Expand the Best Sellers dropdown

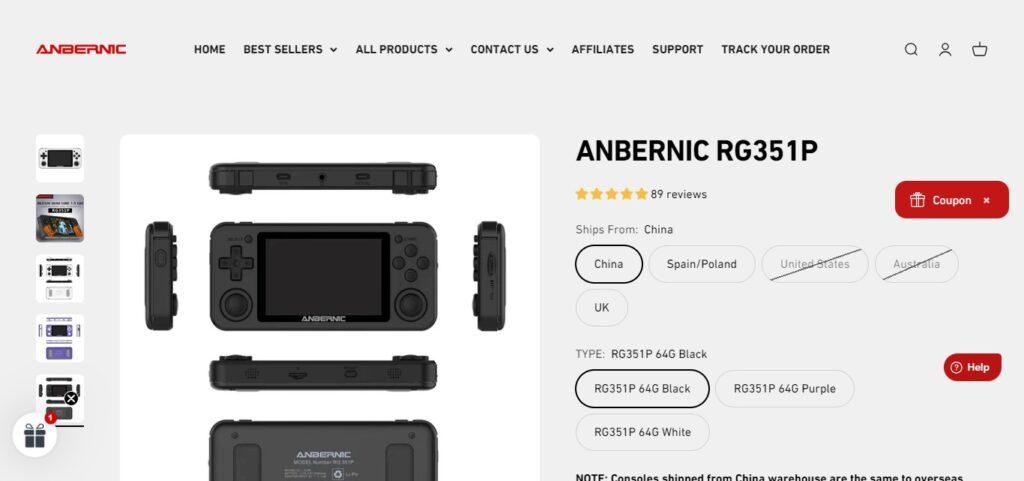(x=290, y=50)
